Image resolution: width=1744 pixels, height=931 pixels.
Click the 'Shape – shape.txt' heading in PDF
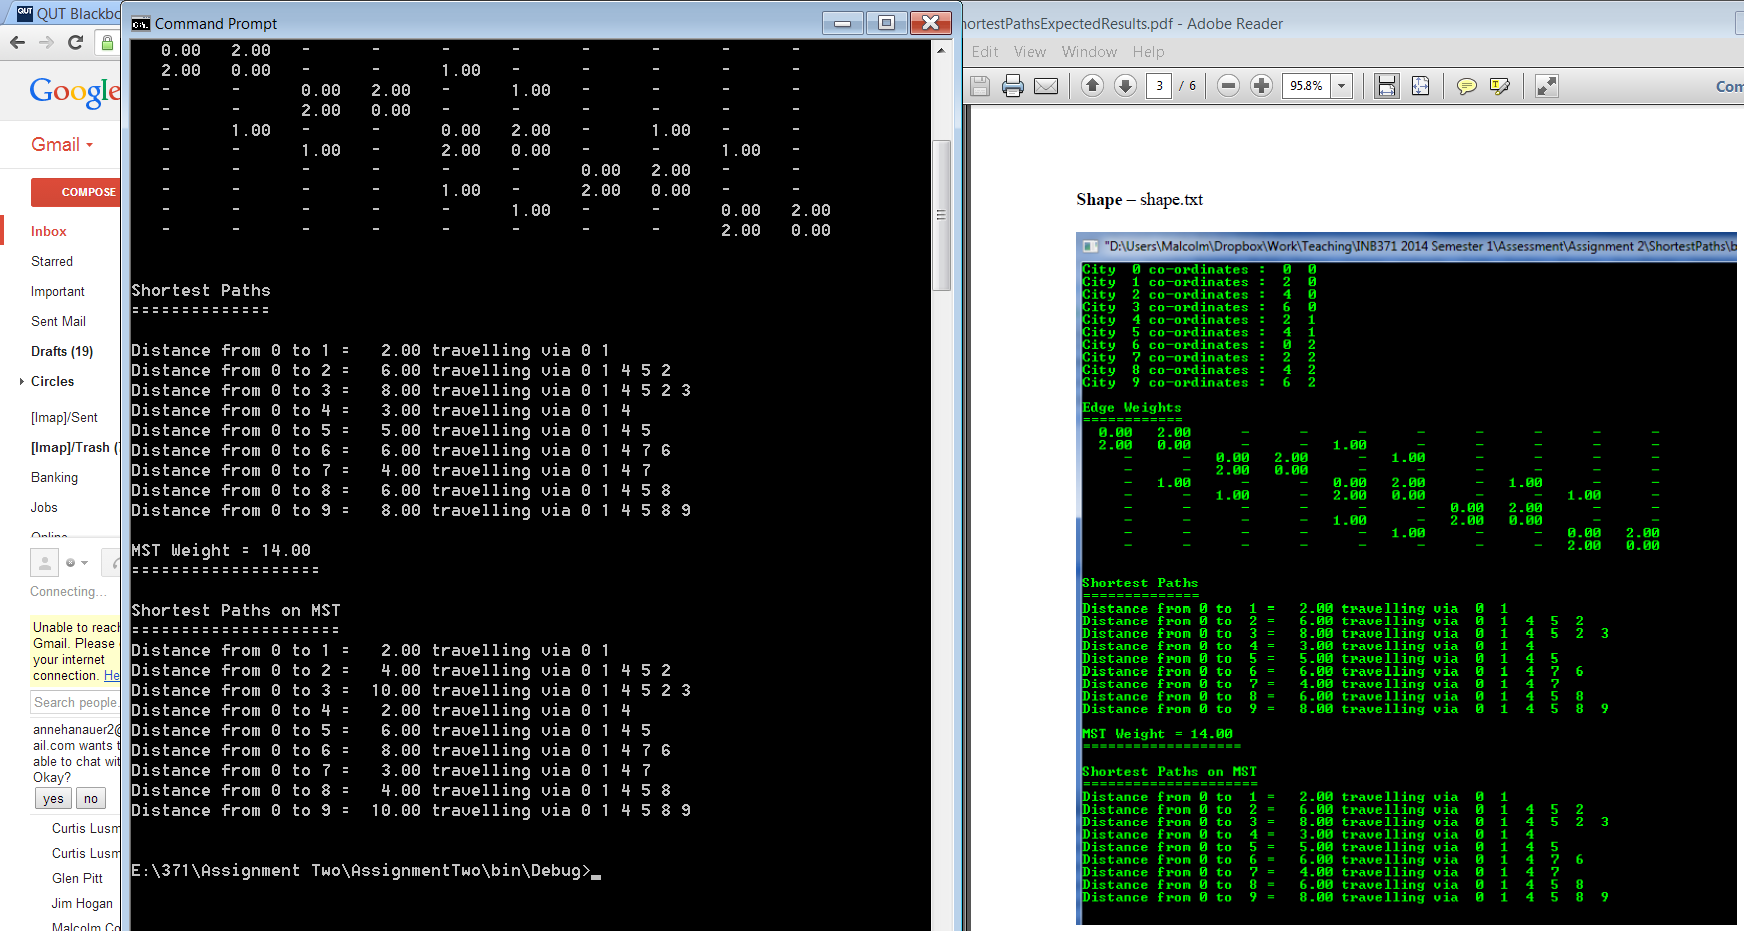[1139, 199]
